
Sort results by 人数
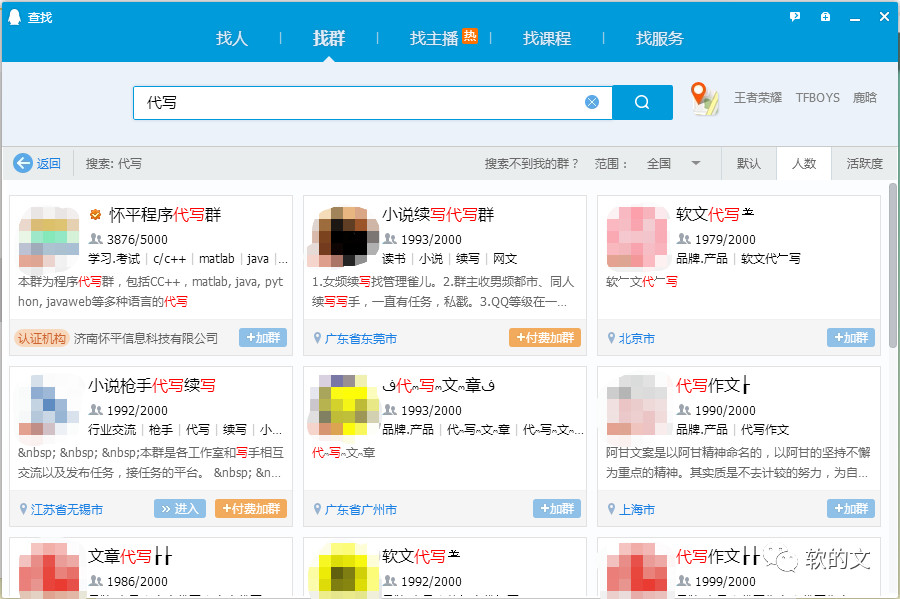click(804, 164)
